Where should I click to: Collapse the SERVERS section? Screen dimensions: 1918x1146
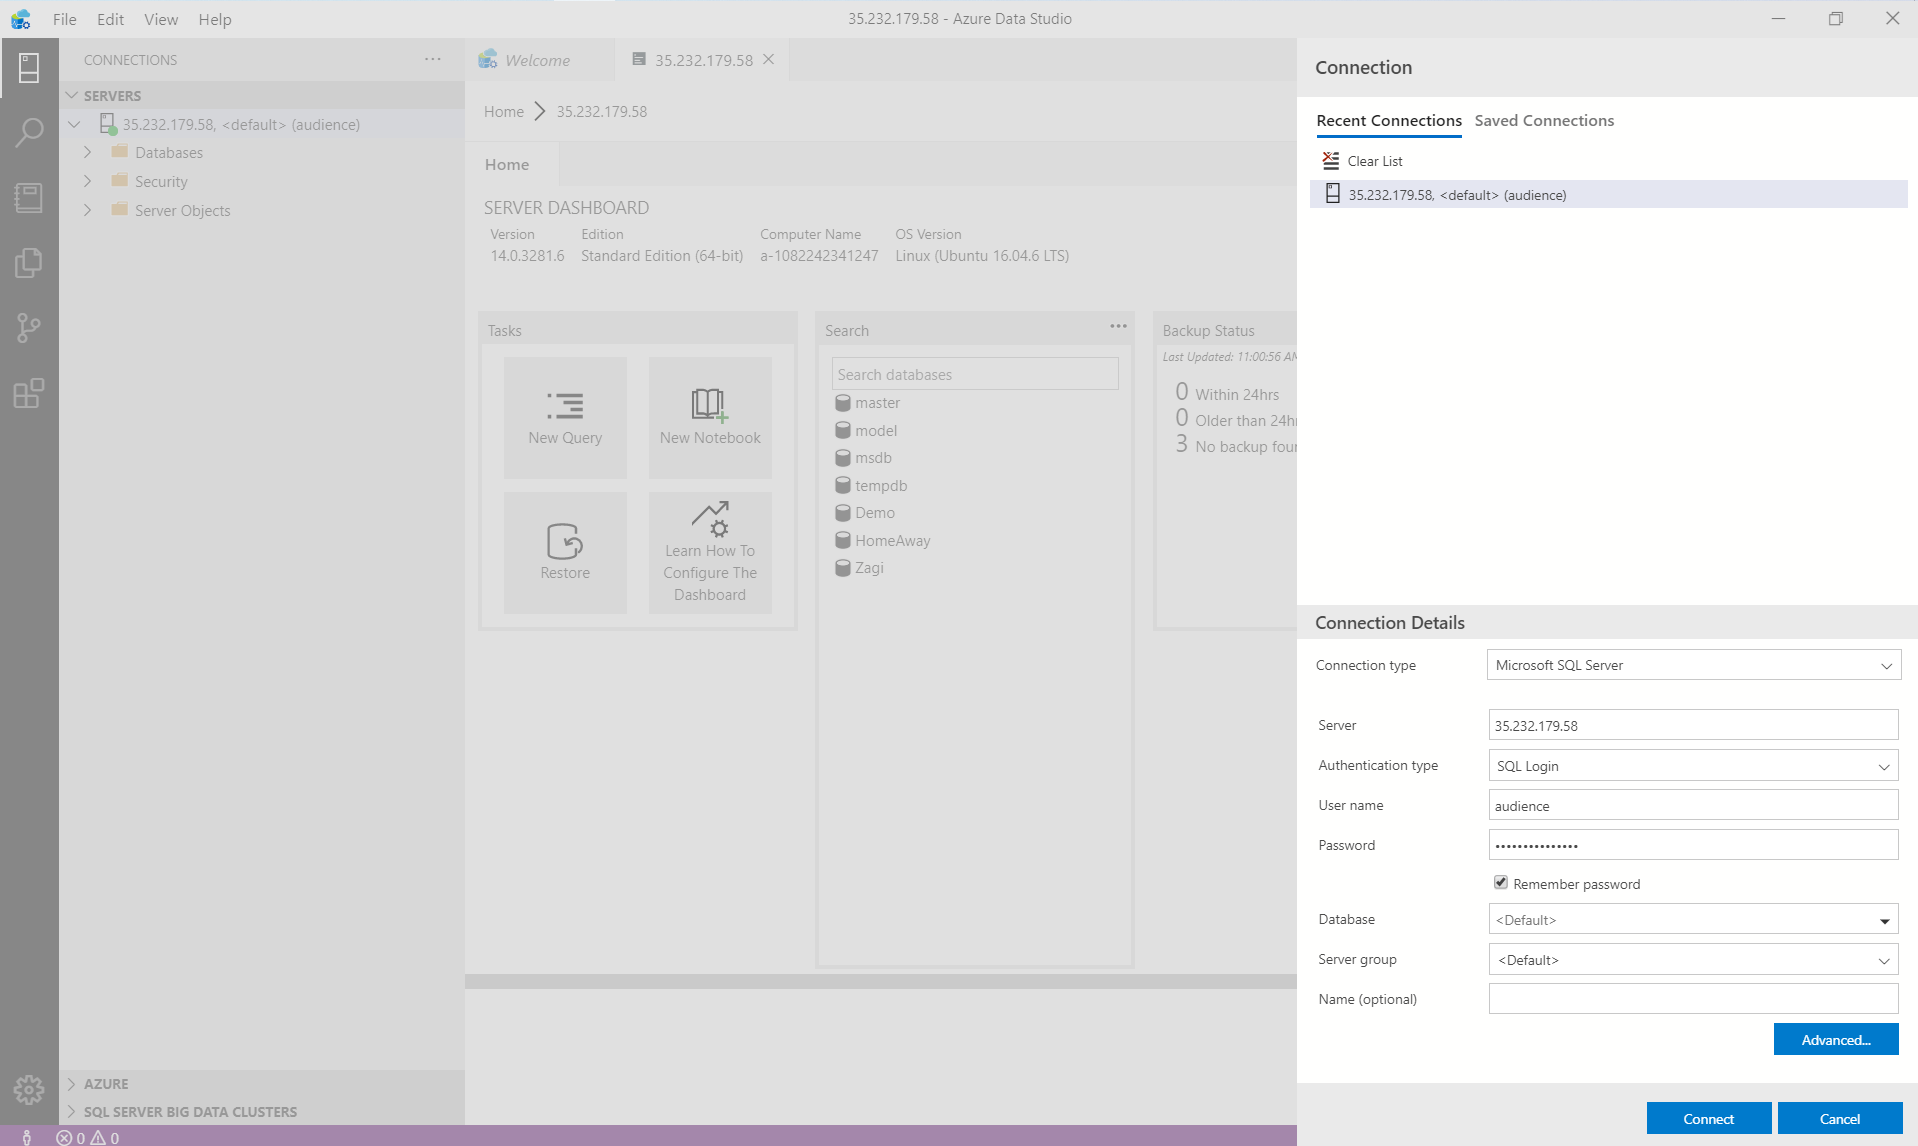point(72,95)
